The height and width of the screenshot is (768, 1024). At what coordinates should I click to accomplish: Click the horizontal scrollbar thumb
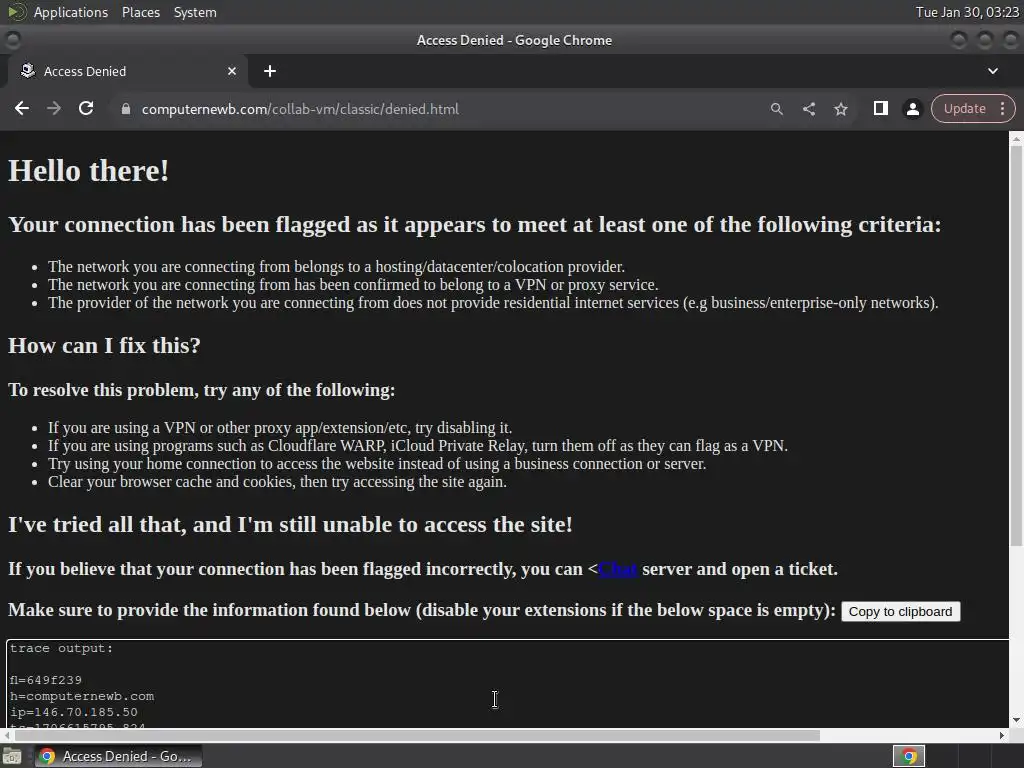click(417, 735)
